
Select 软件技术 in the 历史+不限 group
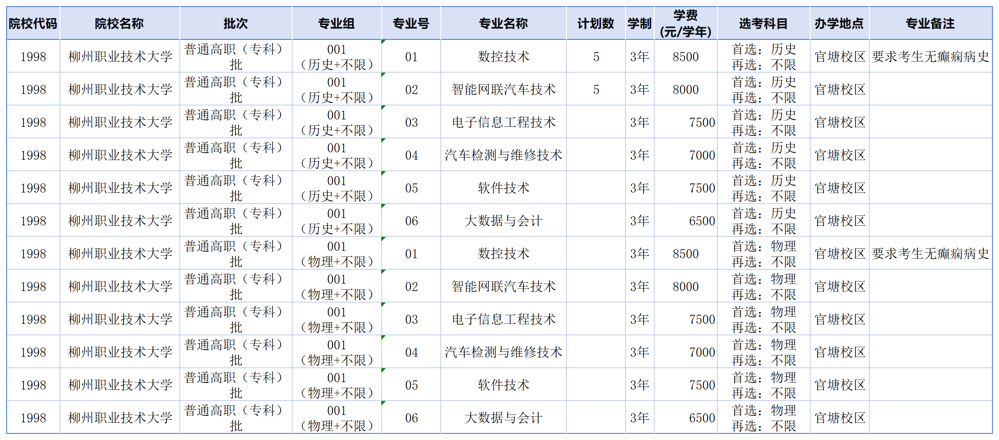503,188
